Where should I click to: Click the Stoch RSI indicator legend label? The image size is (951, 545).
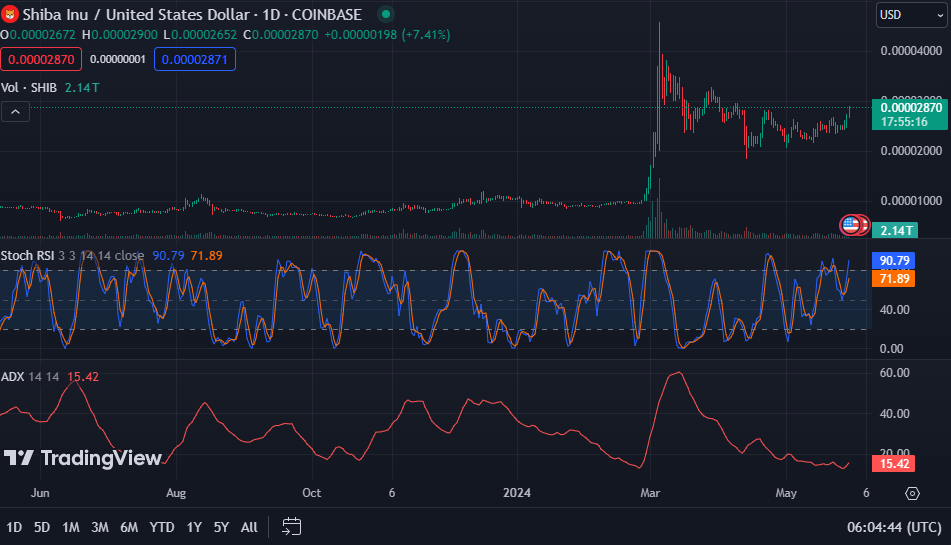point(27,256)
